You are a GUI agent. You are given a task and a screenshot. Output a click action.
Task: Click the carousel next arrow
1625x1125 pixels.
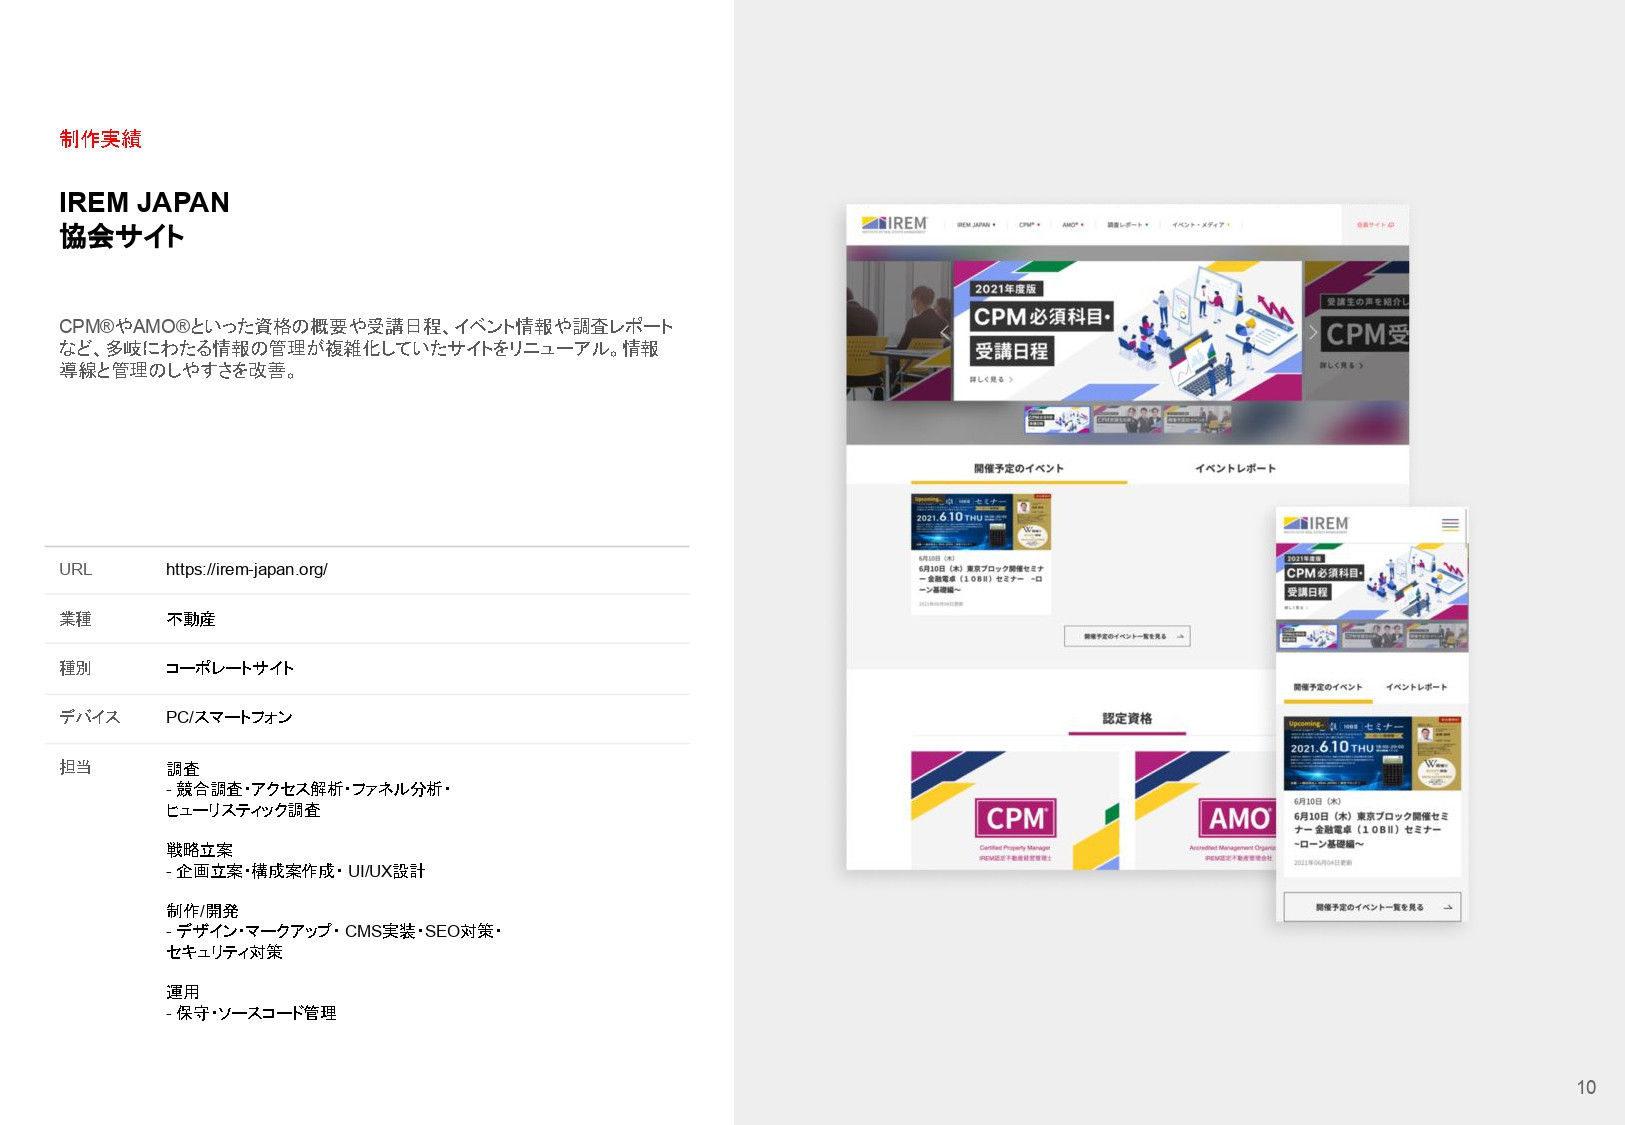1314,331
